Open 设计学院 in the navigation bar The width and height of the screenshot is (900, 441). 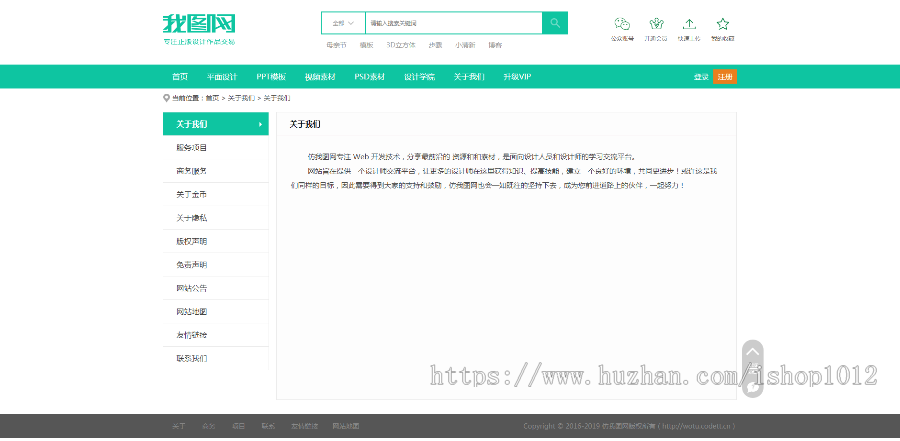pos(419,77)
